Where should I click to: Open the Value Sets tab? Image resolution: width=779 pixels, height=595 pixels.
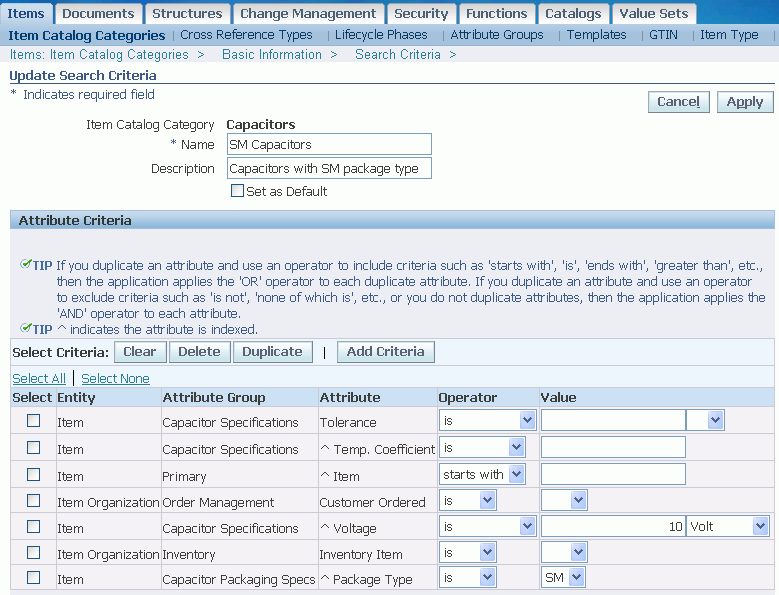(x=654, y=13)
